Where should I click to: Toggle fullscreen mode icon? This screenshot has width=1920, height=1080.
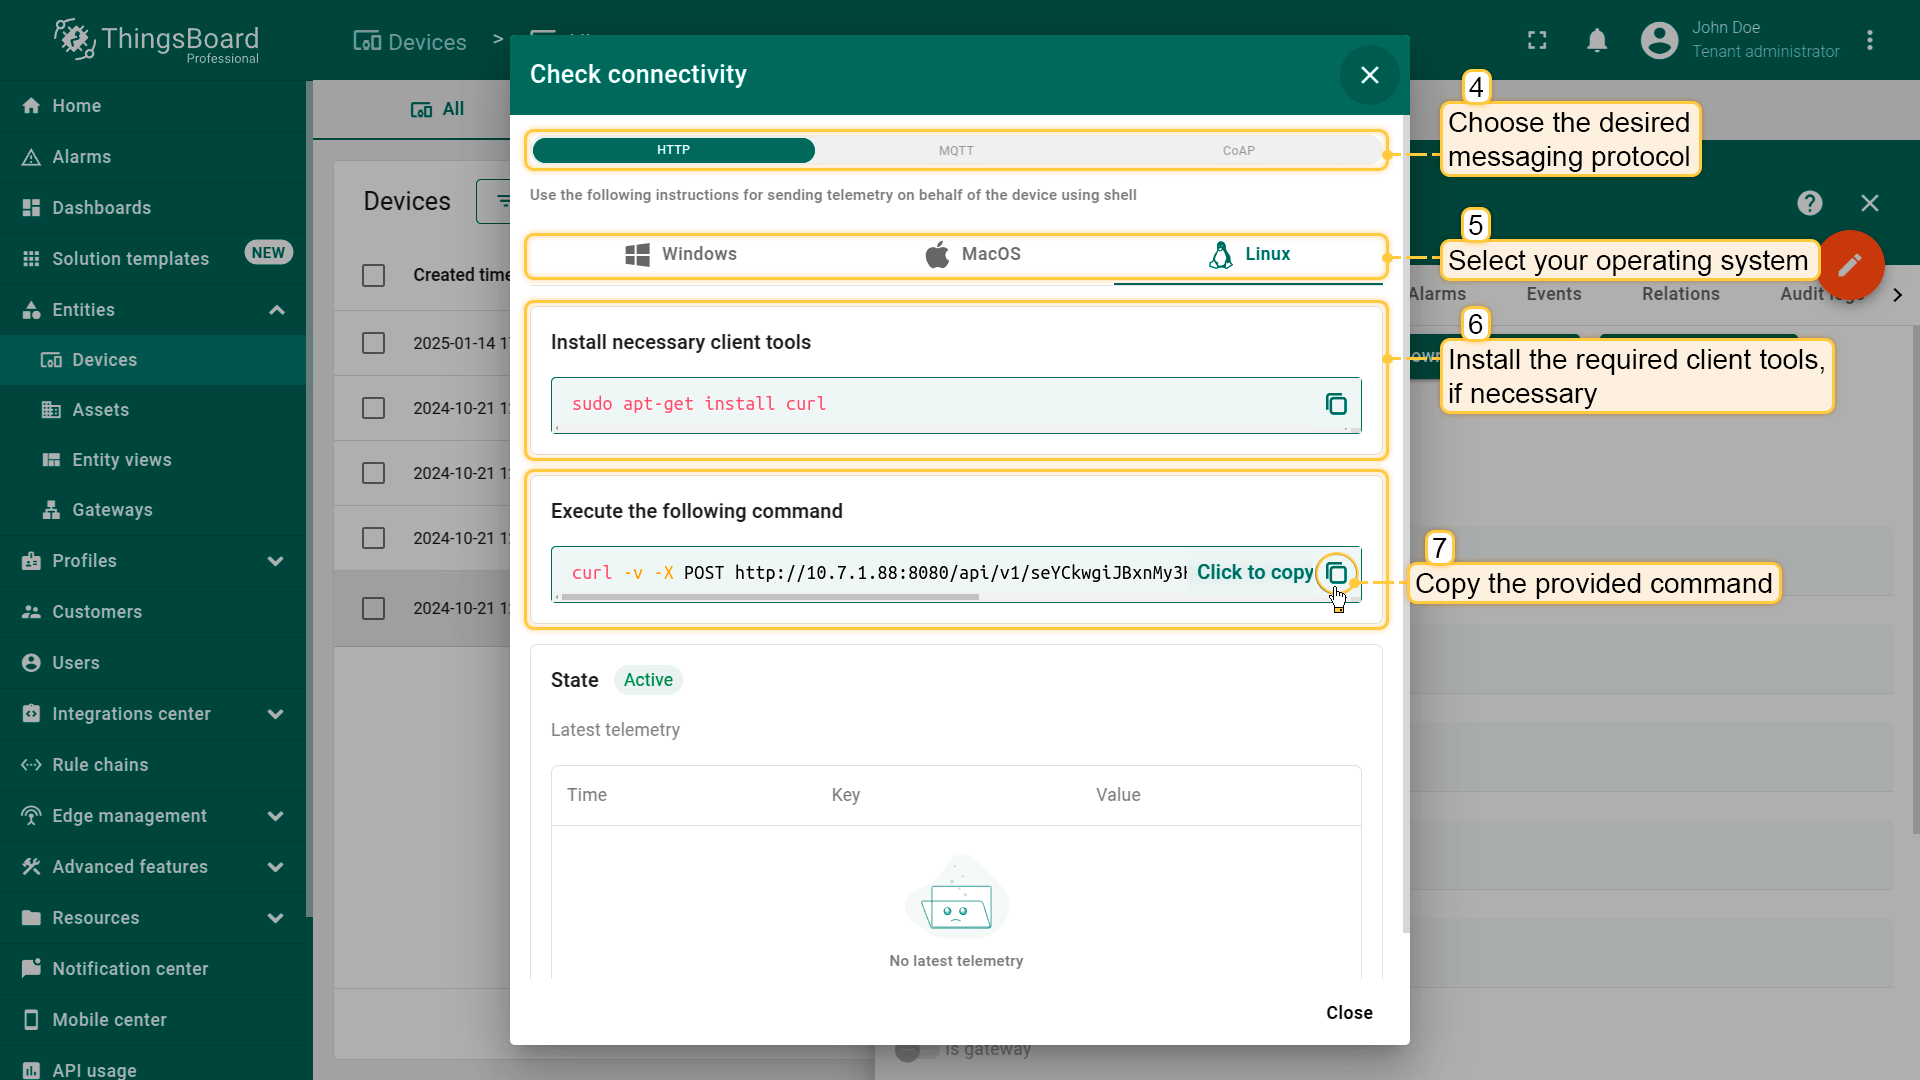1537,40
